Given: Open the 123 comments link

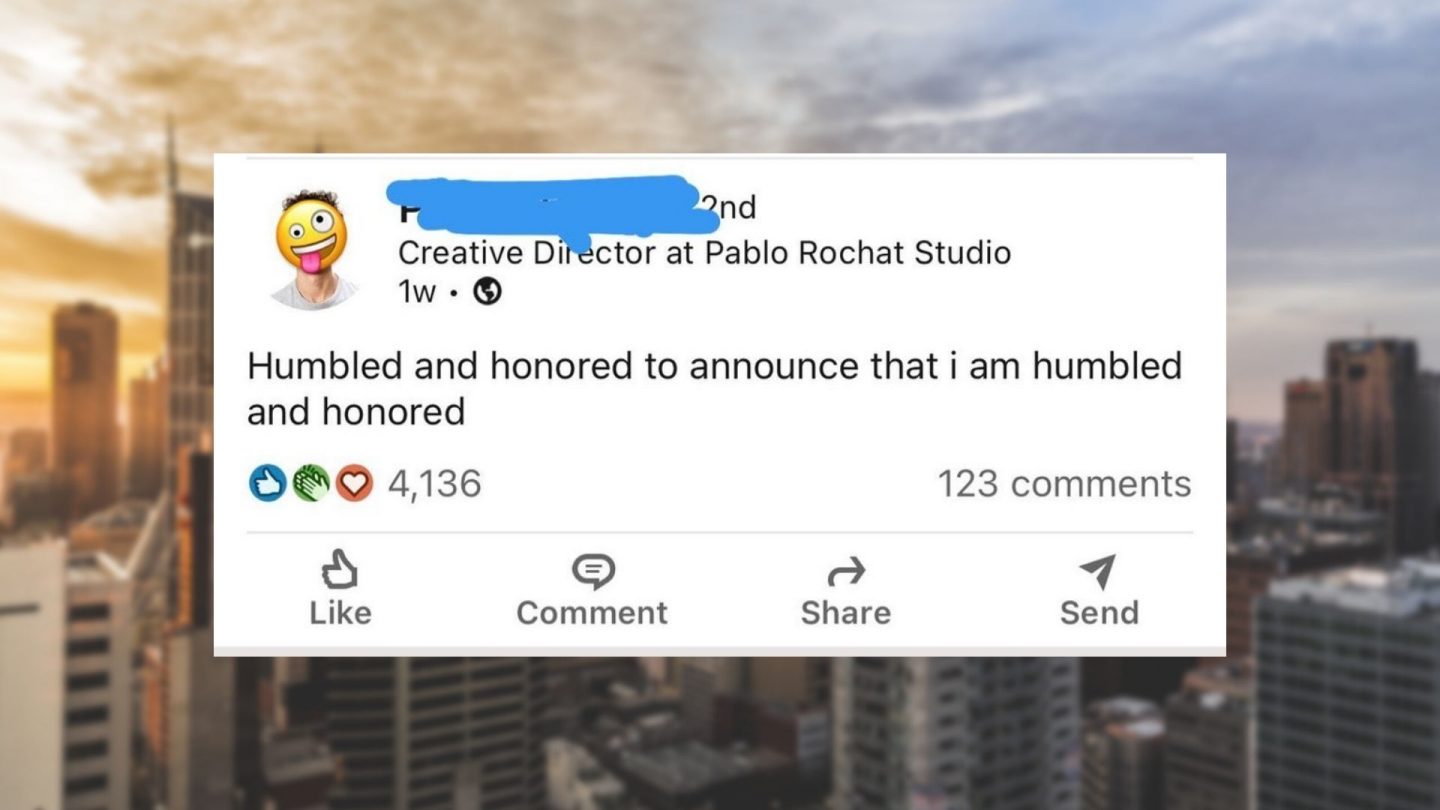Looking at the screenshot, I should [1064, 484].
